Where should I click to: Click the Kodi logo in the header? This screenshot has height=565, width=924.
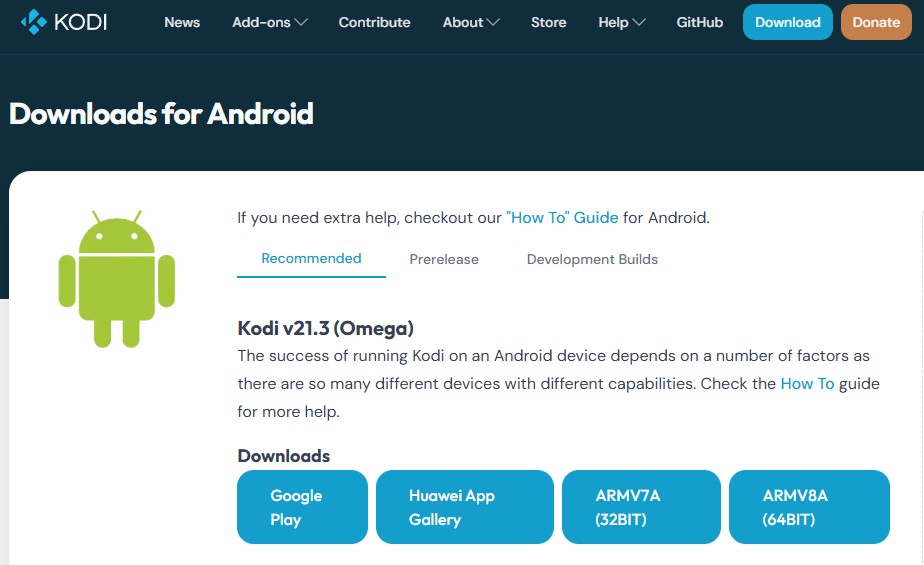64,22
